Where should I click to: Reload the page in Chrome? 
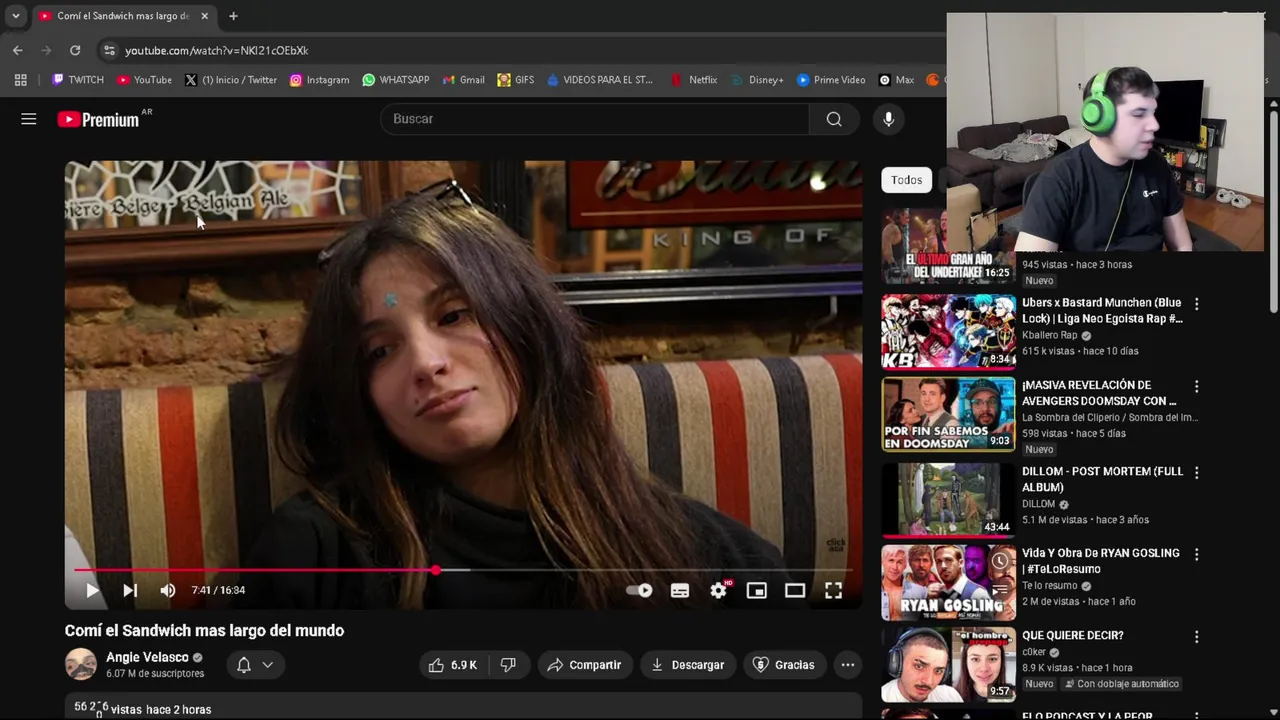(x=75, y=50)
